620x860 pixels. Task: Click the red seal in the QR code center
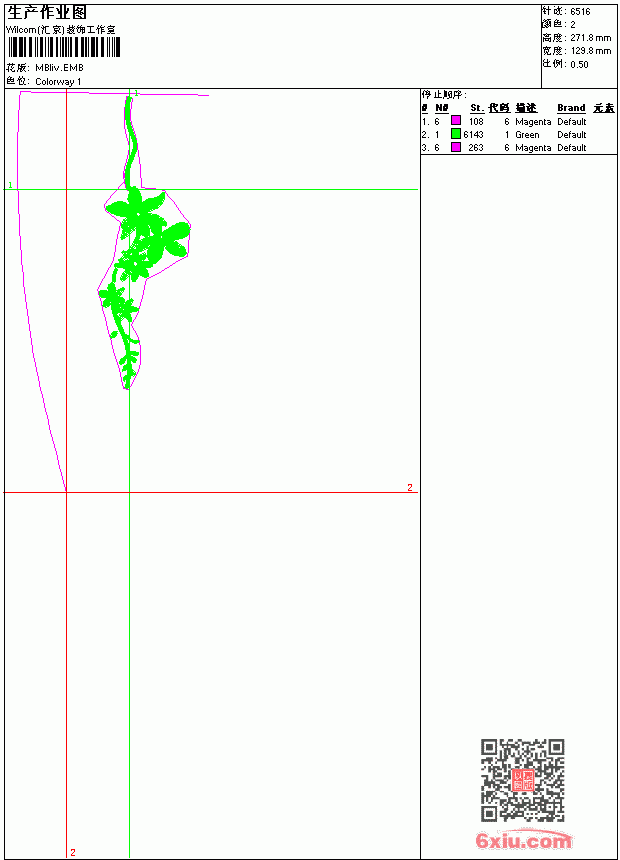point(523,780)
